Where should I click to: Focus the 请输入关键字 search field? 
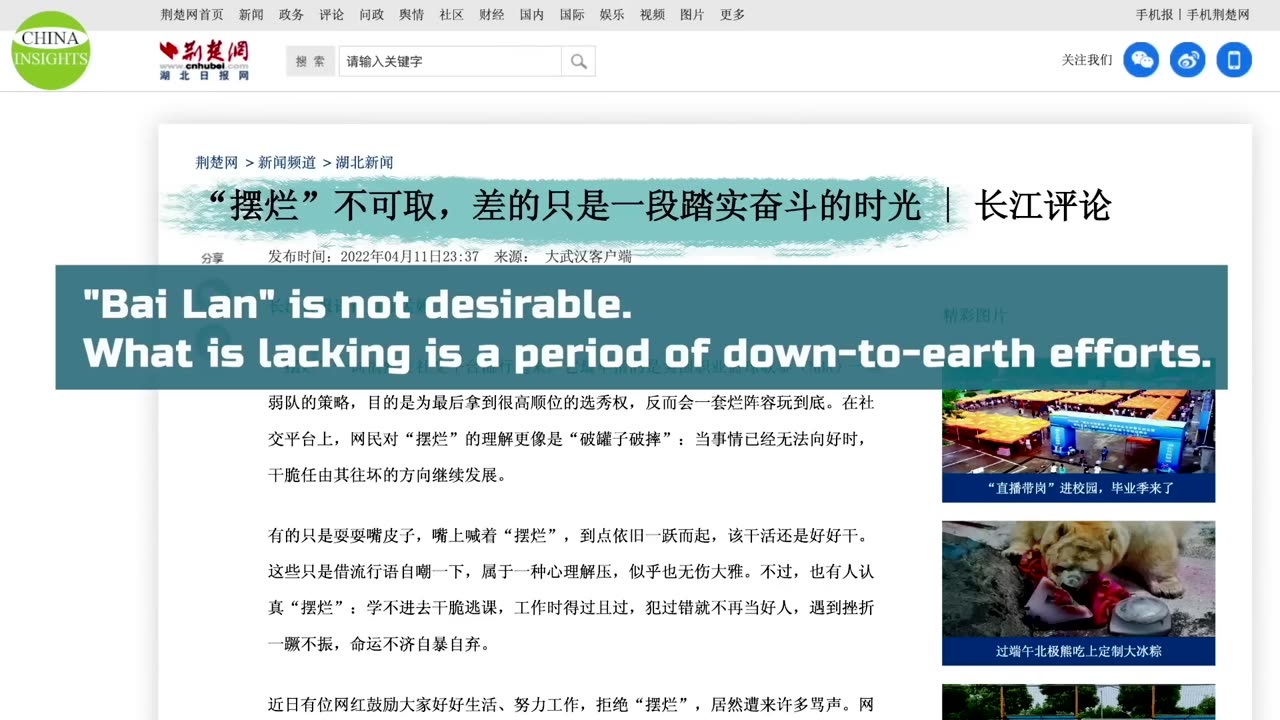tap(450, 61)
